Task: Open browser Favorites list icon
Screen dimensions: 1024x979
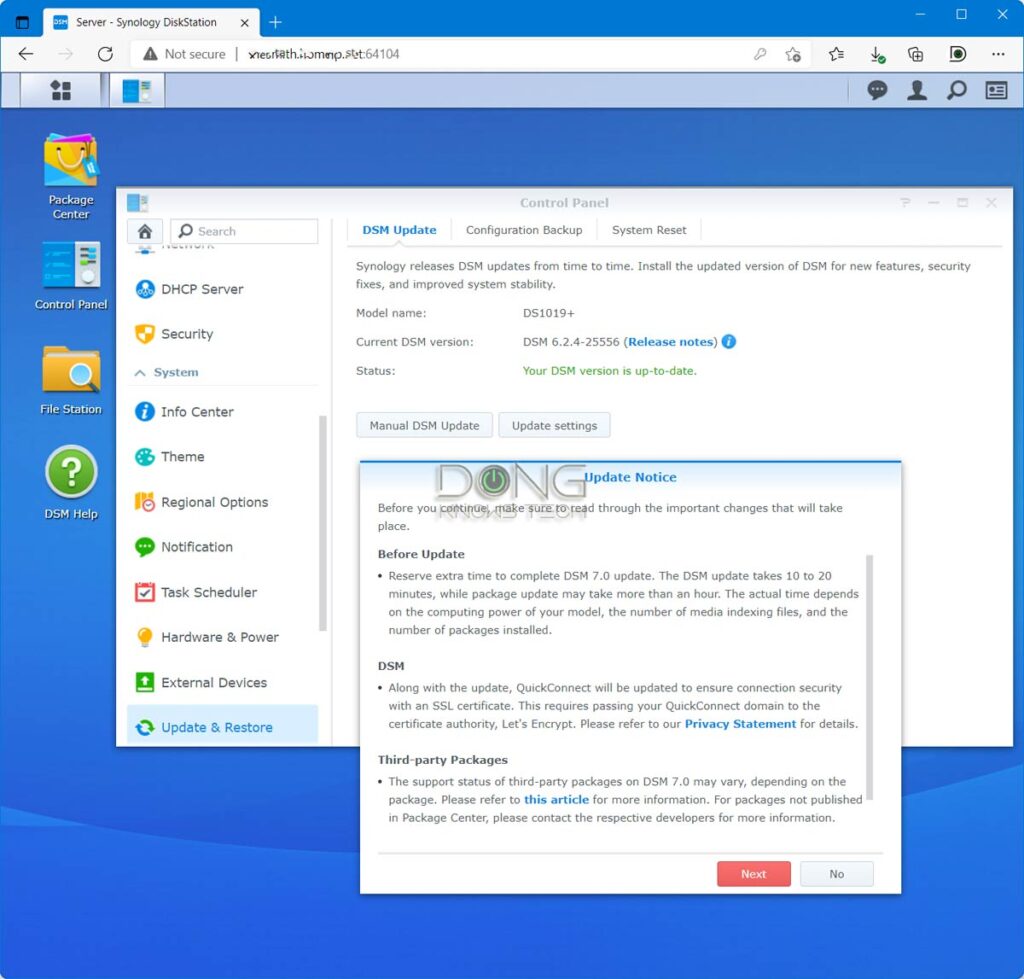Action: pyautogui.click(x=836, y=54)
